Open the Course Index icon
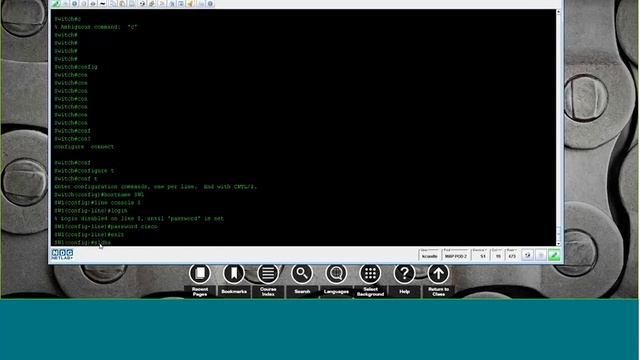Screen dimensions: 640x360 tap(268, 273)
